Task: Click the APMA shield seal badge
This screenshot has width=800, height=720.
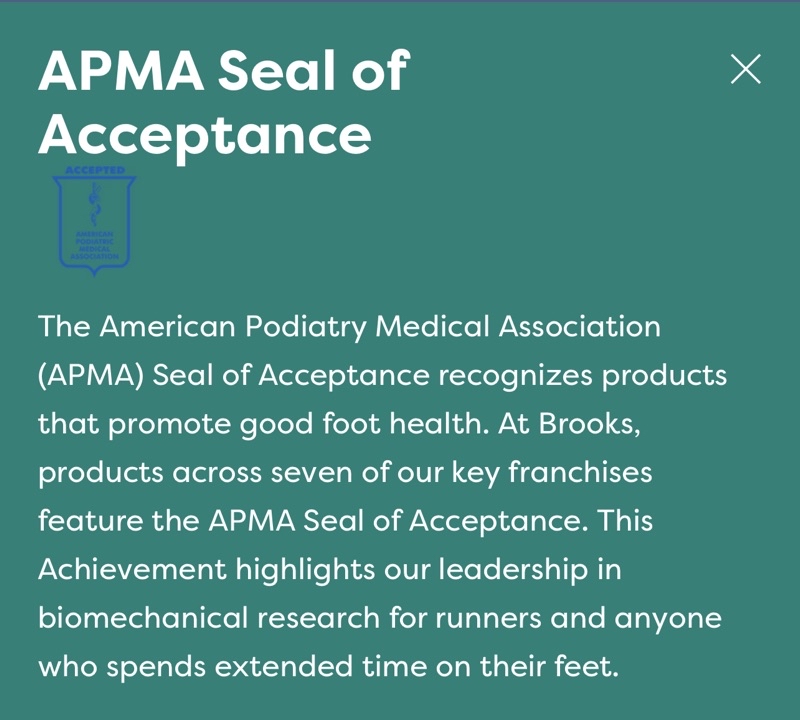Action: coord(94,220)
